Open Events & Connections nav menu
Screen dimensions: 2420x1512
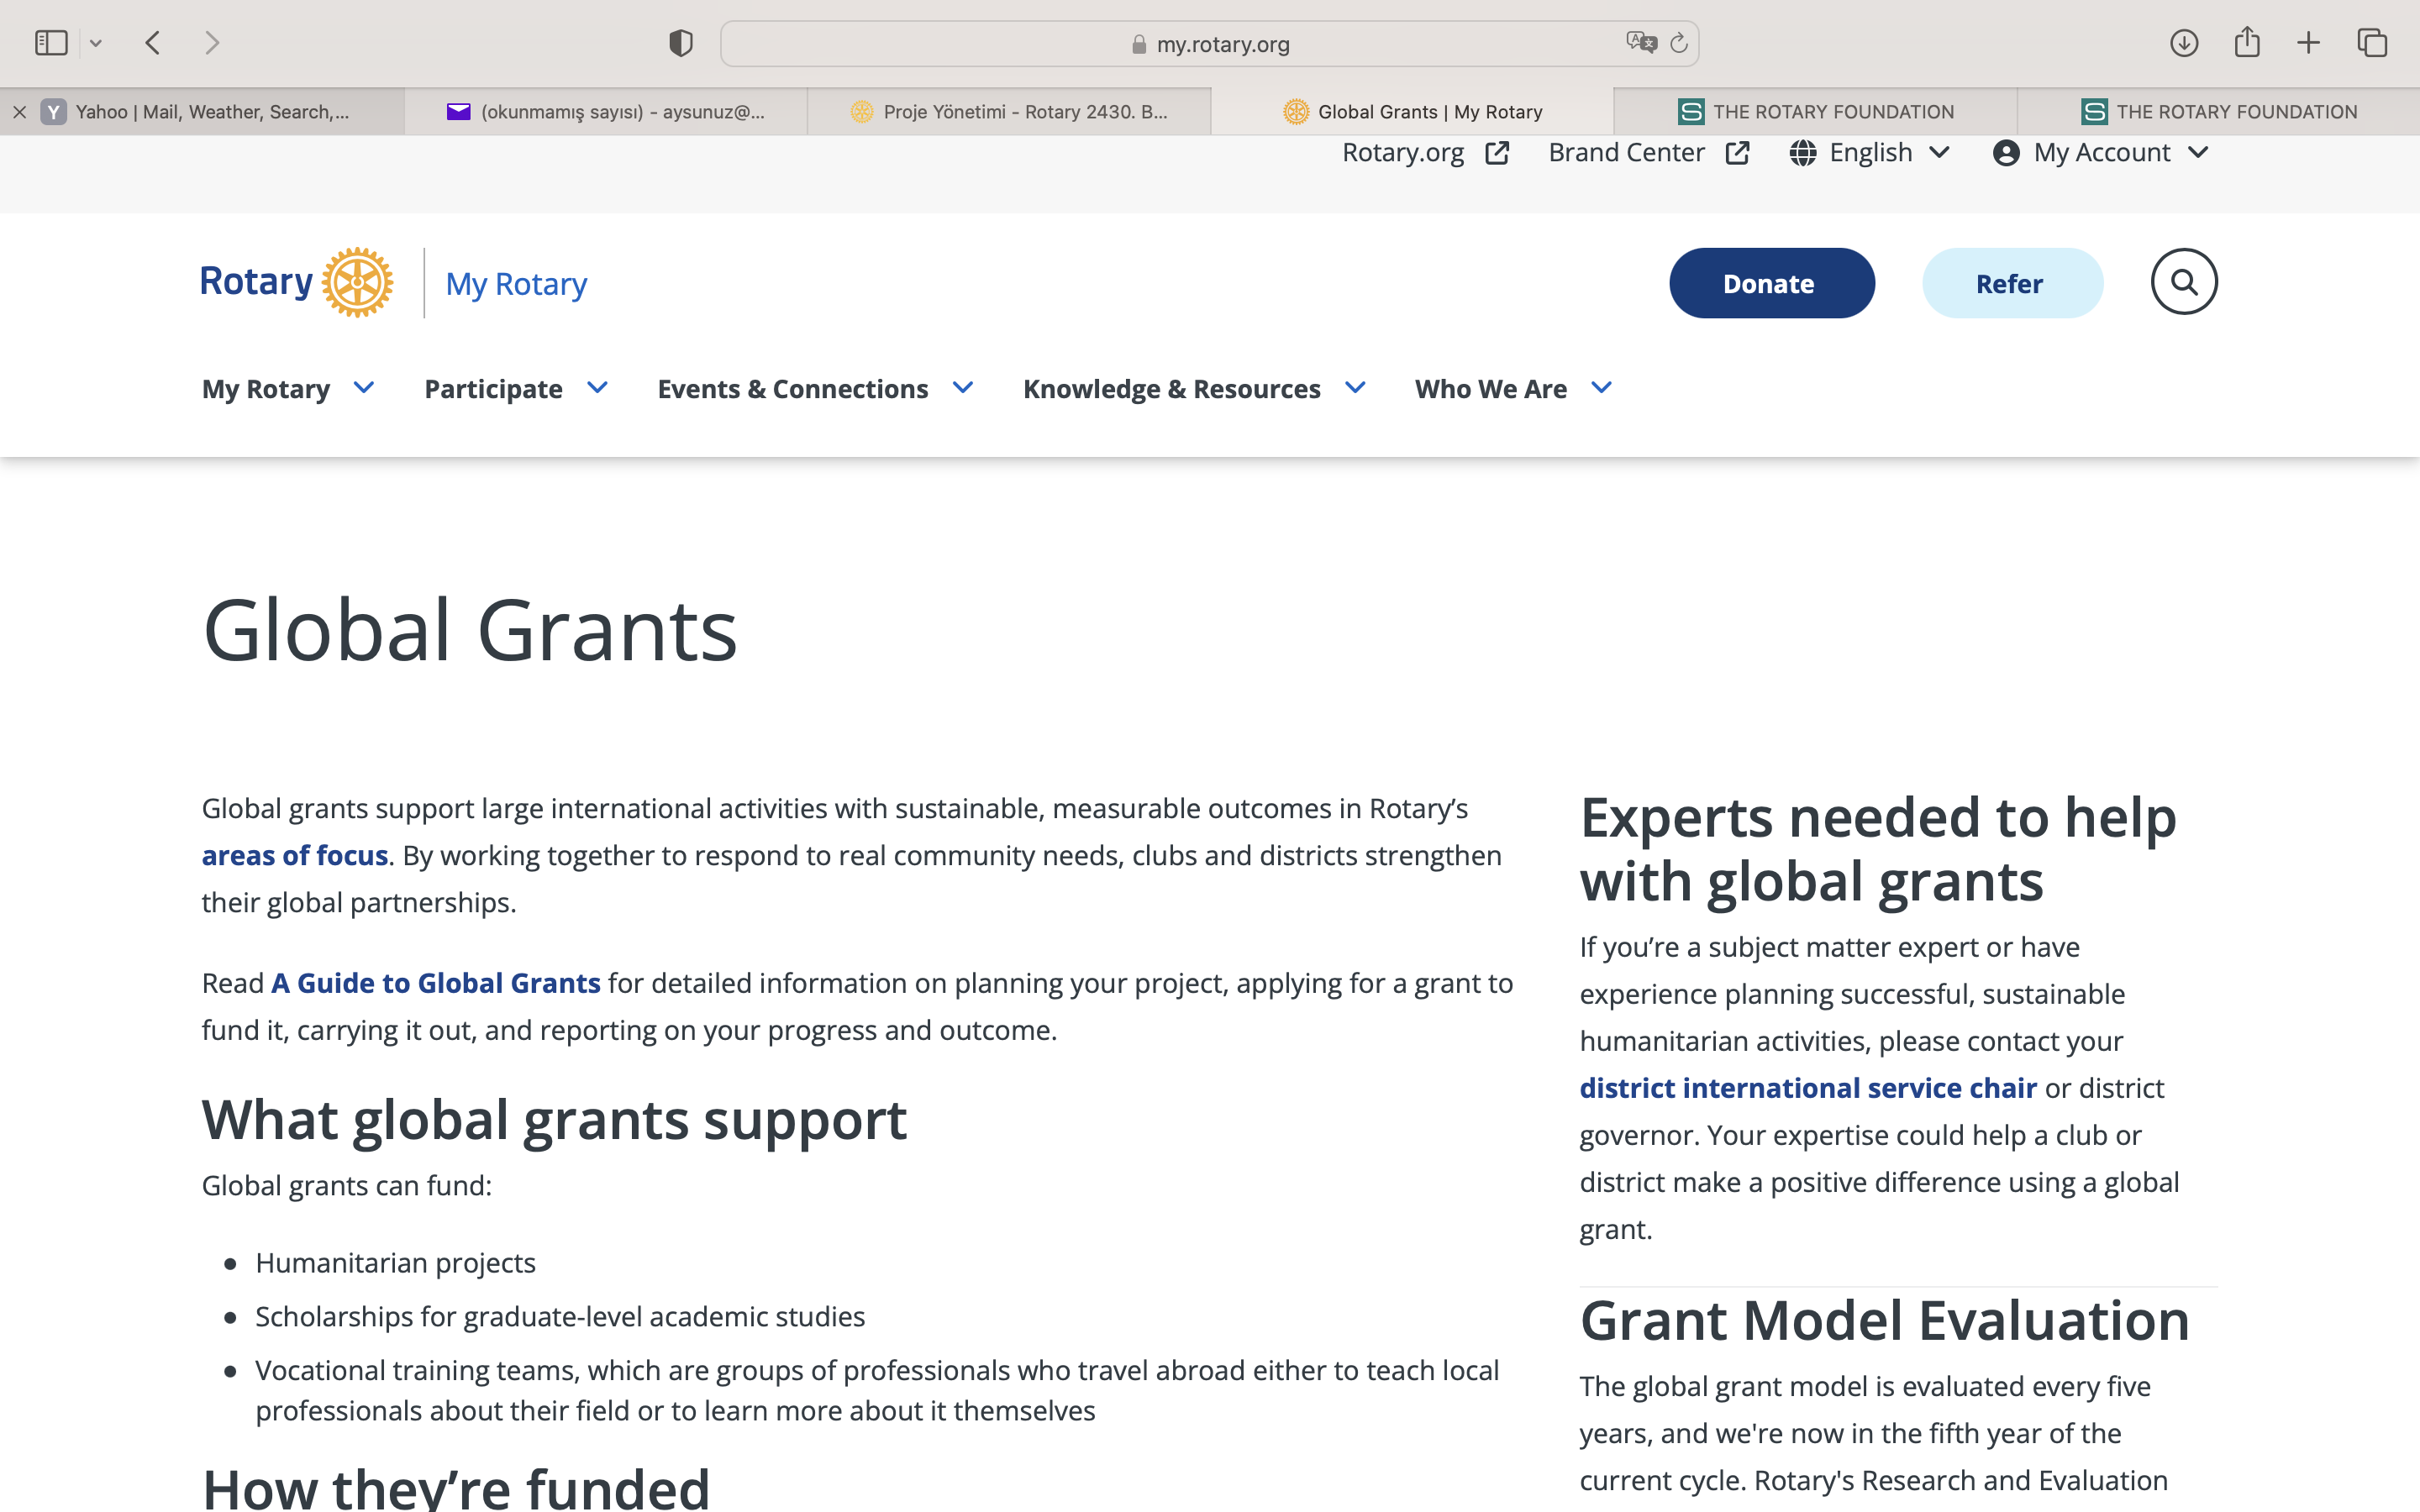pyautogui.click(x=792, y=389)
